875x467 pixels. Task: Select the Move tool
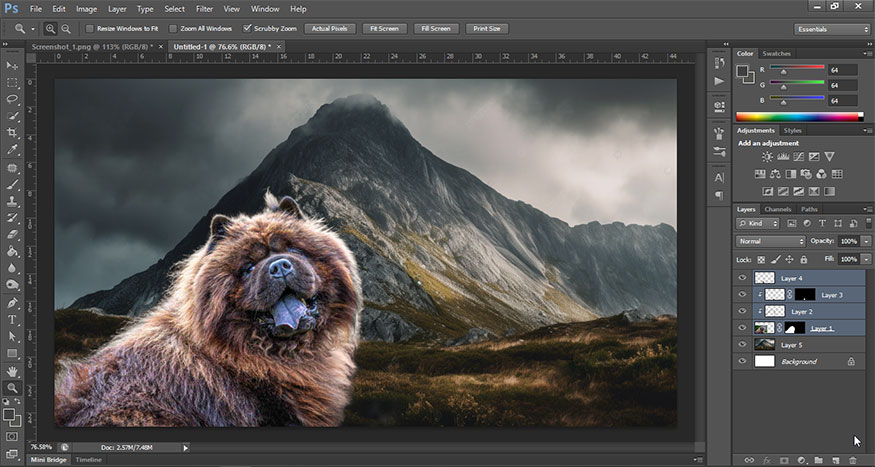point(12,66)
